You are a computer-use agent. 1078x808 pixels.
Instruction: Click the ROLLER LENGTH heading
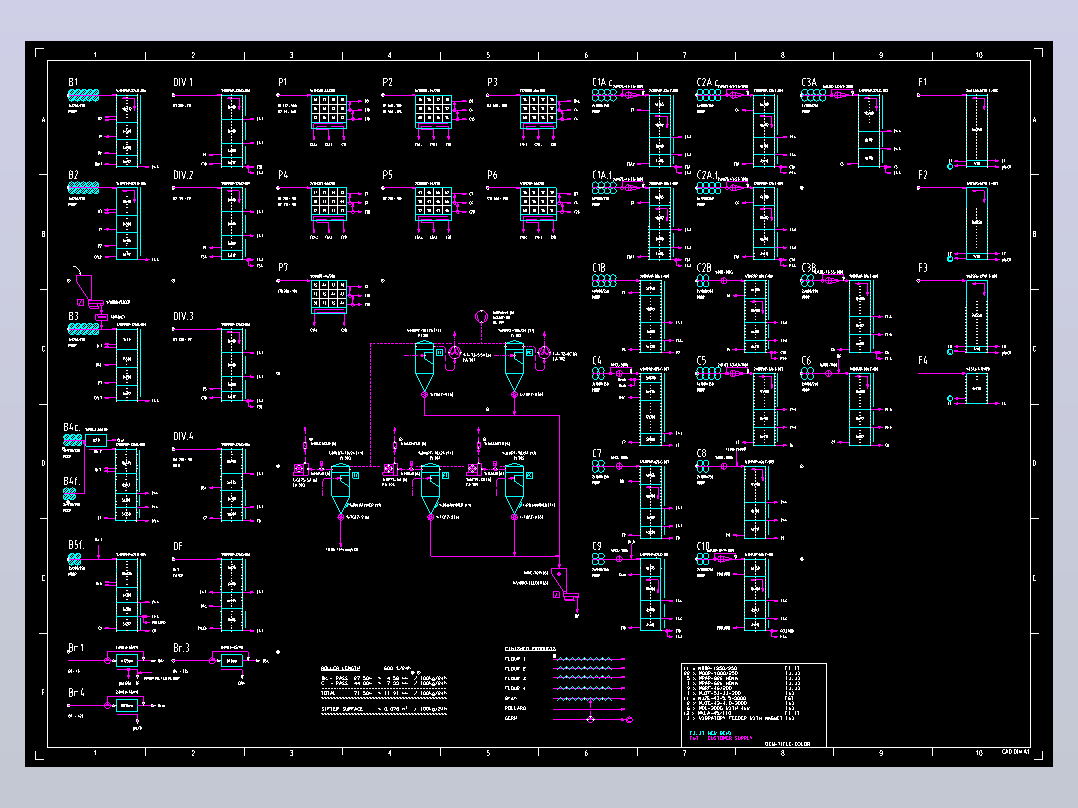[340, 668]
